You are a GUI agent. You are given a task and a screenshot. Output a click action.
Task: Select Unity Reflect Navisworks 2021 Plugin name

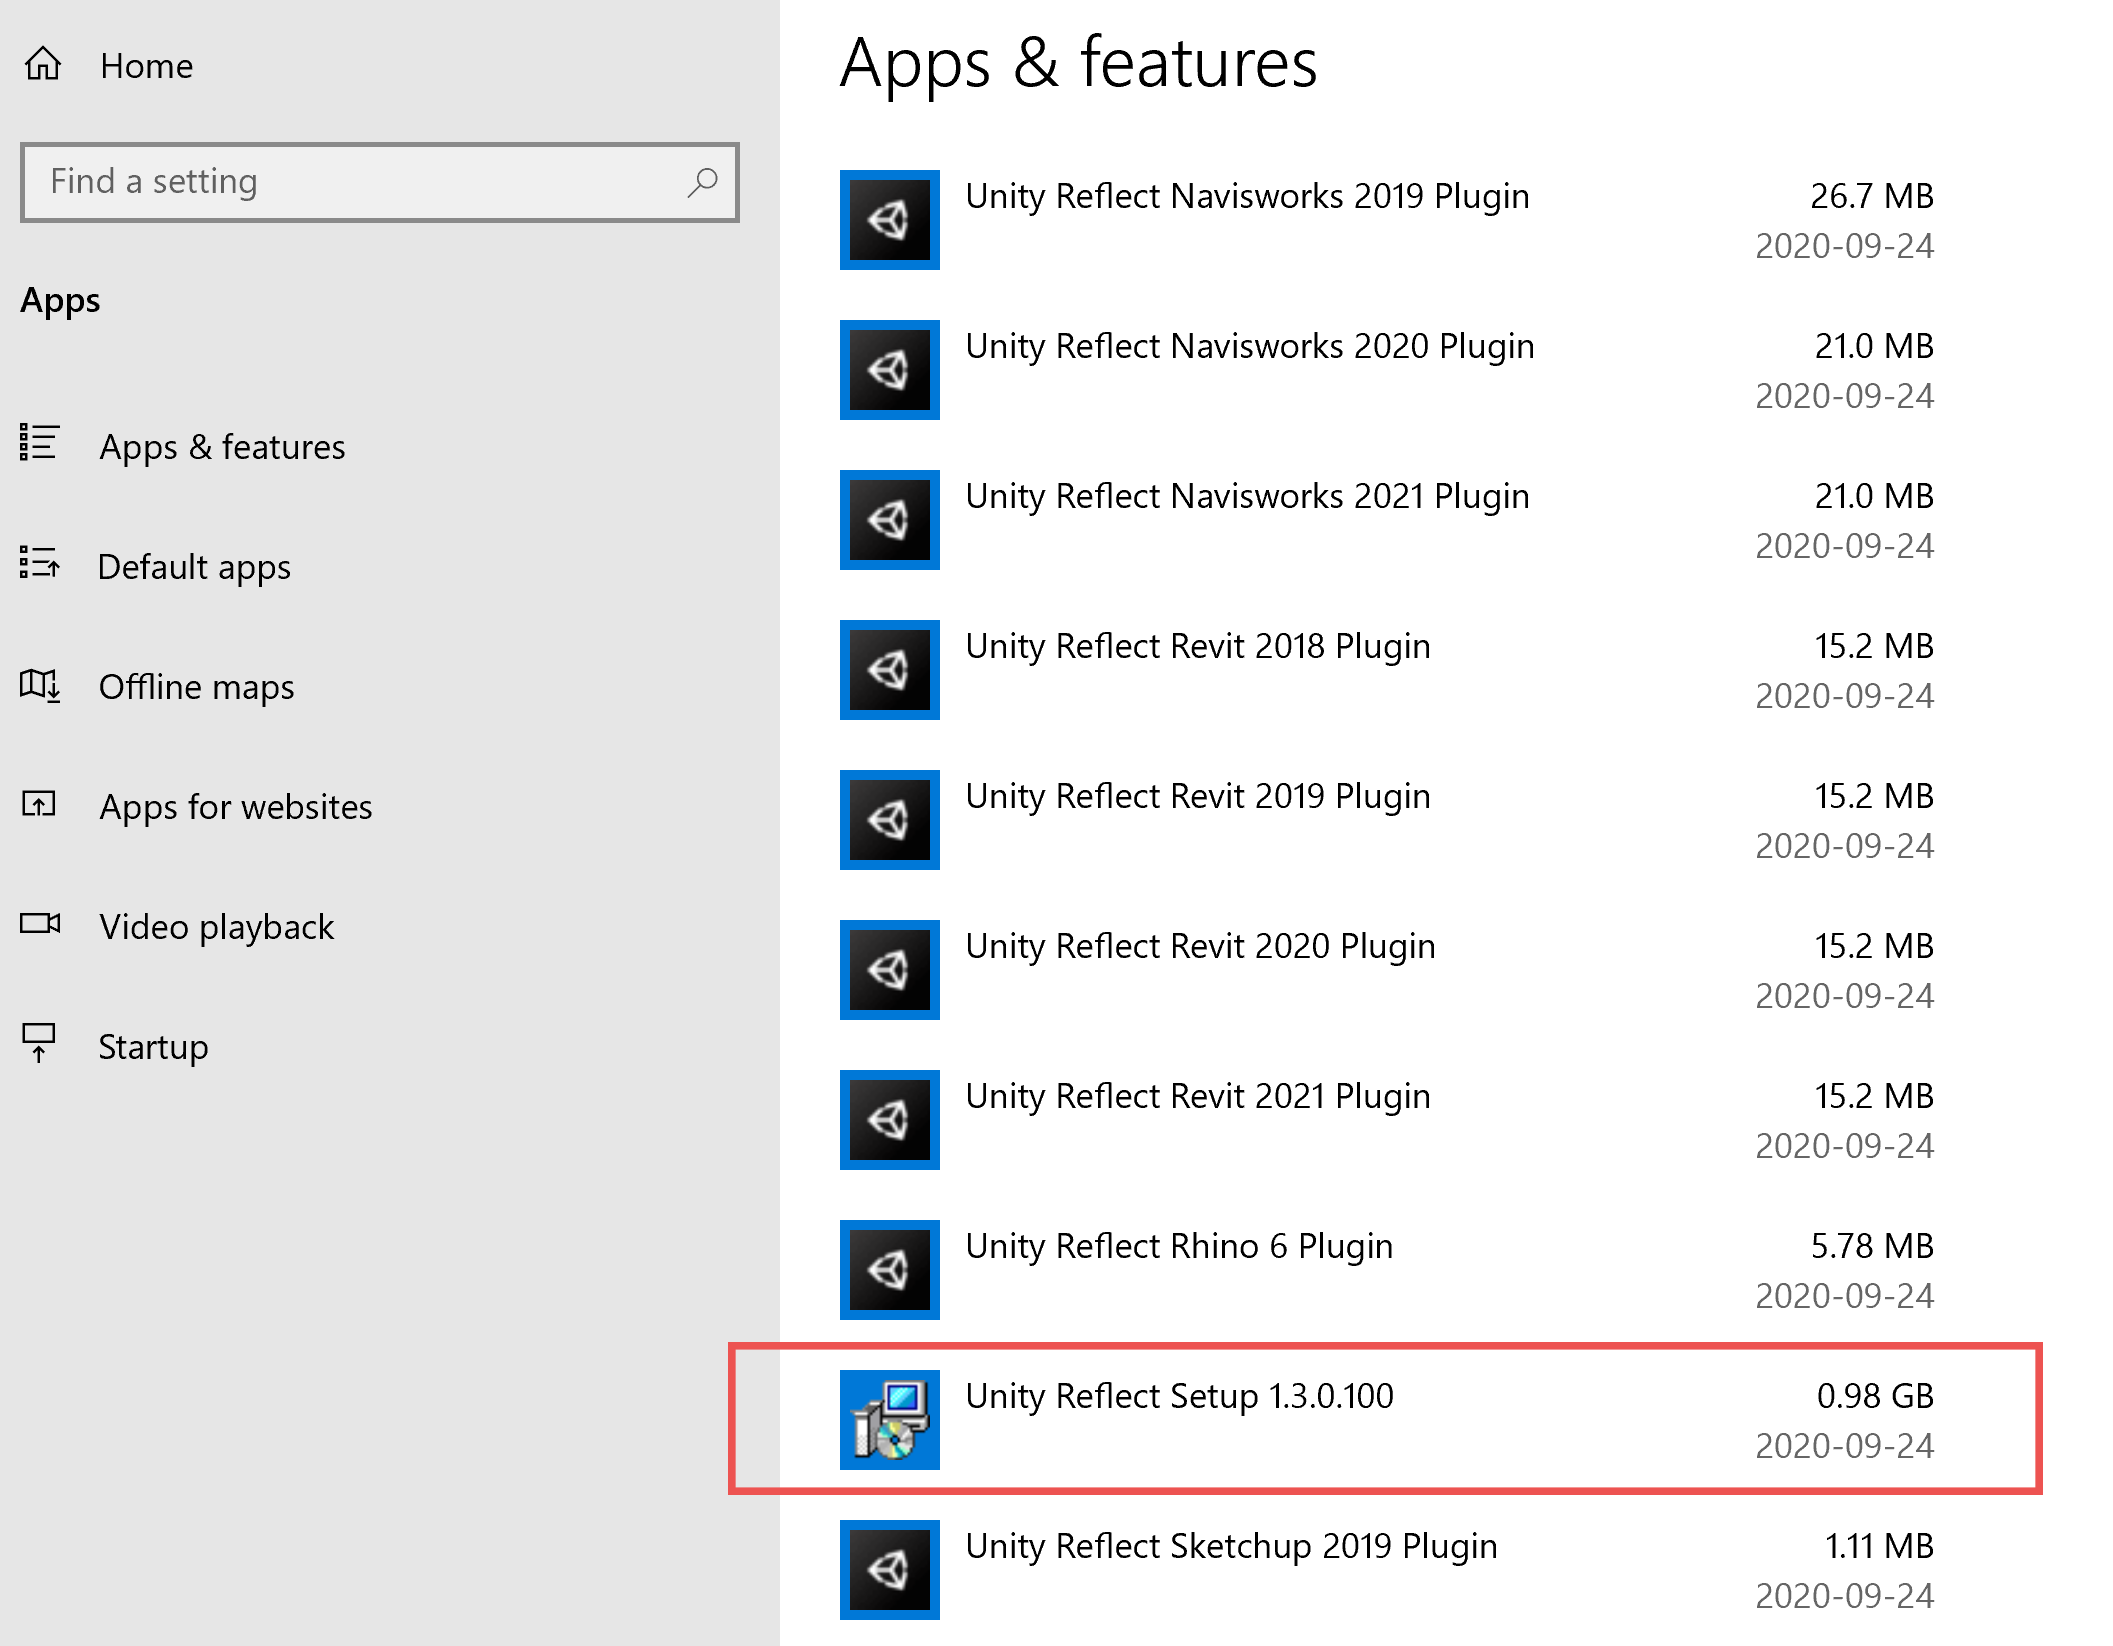pos(1247,497)
